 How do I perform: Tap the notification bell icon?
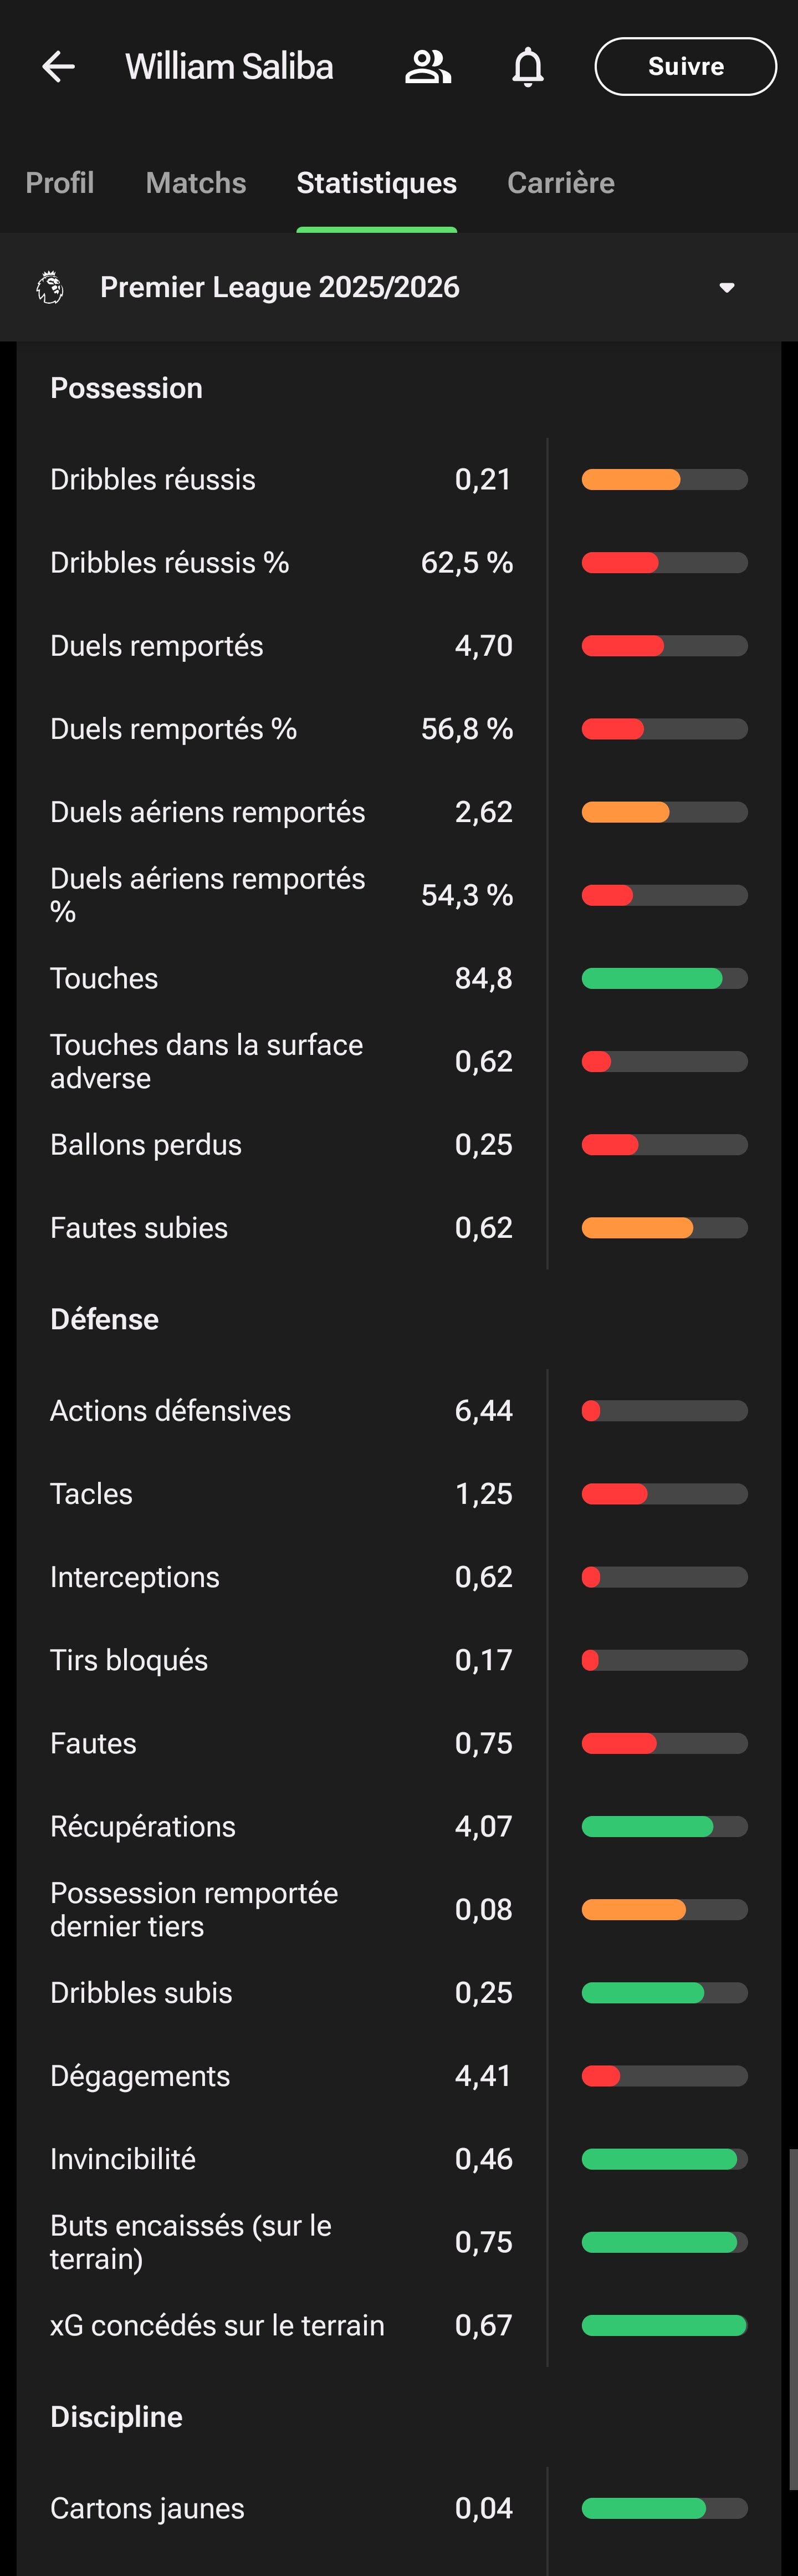[528, 67]
